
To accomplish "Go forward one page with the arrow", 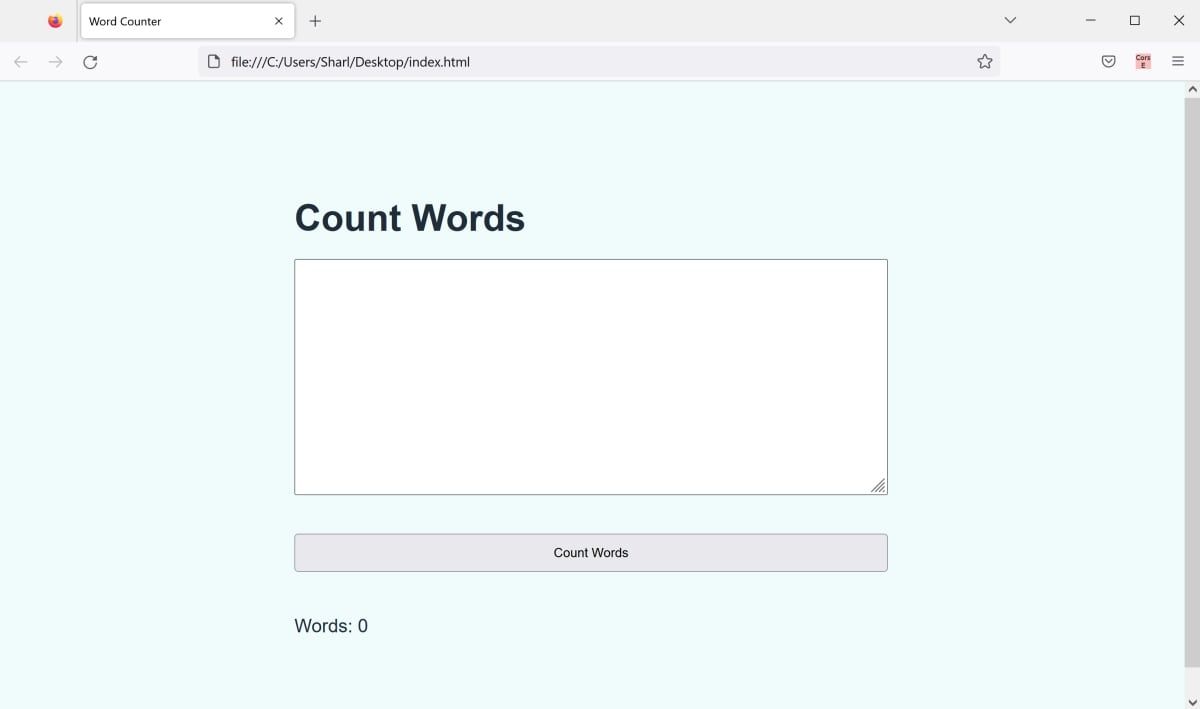I will pos(56,62).
